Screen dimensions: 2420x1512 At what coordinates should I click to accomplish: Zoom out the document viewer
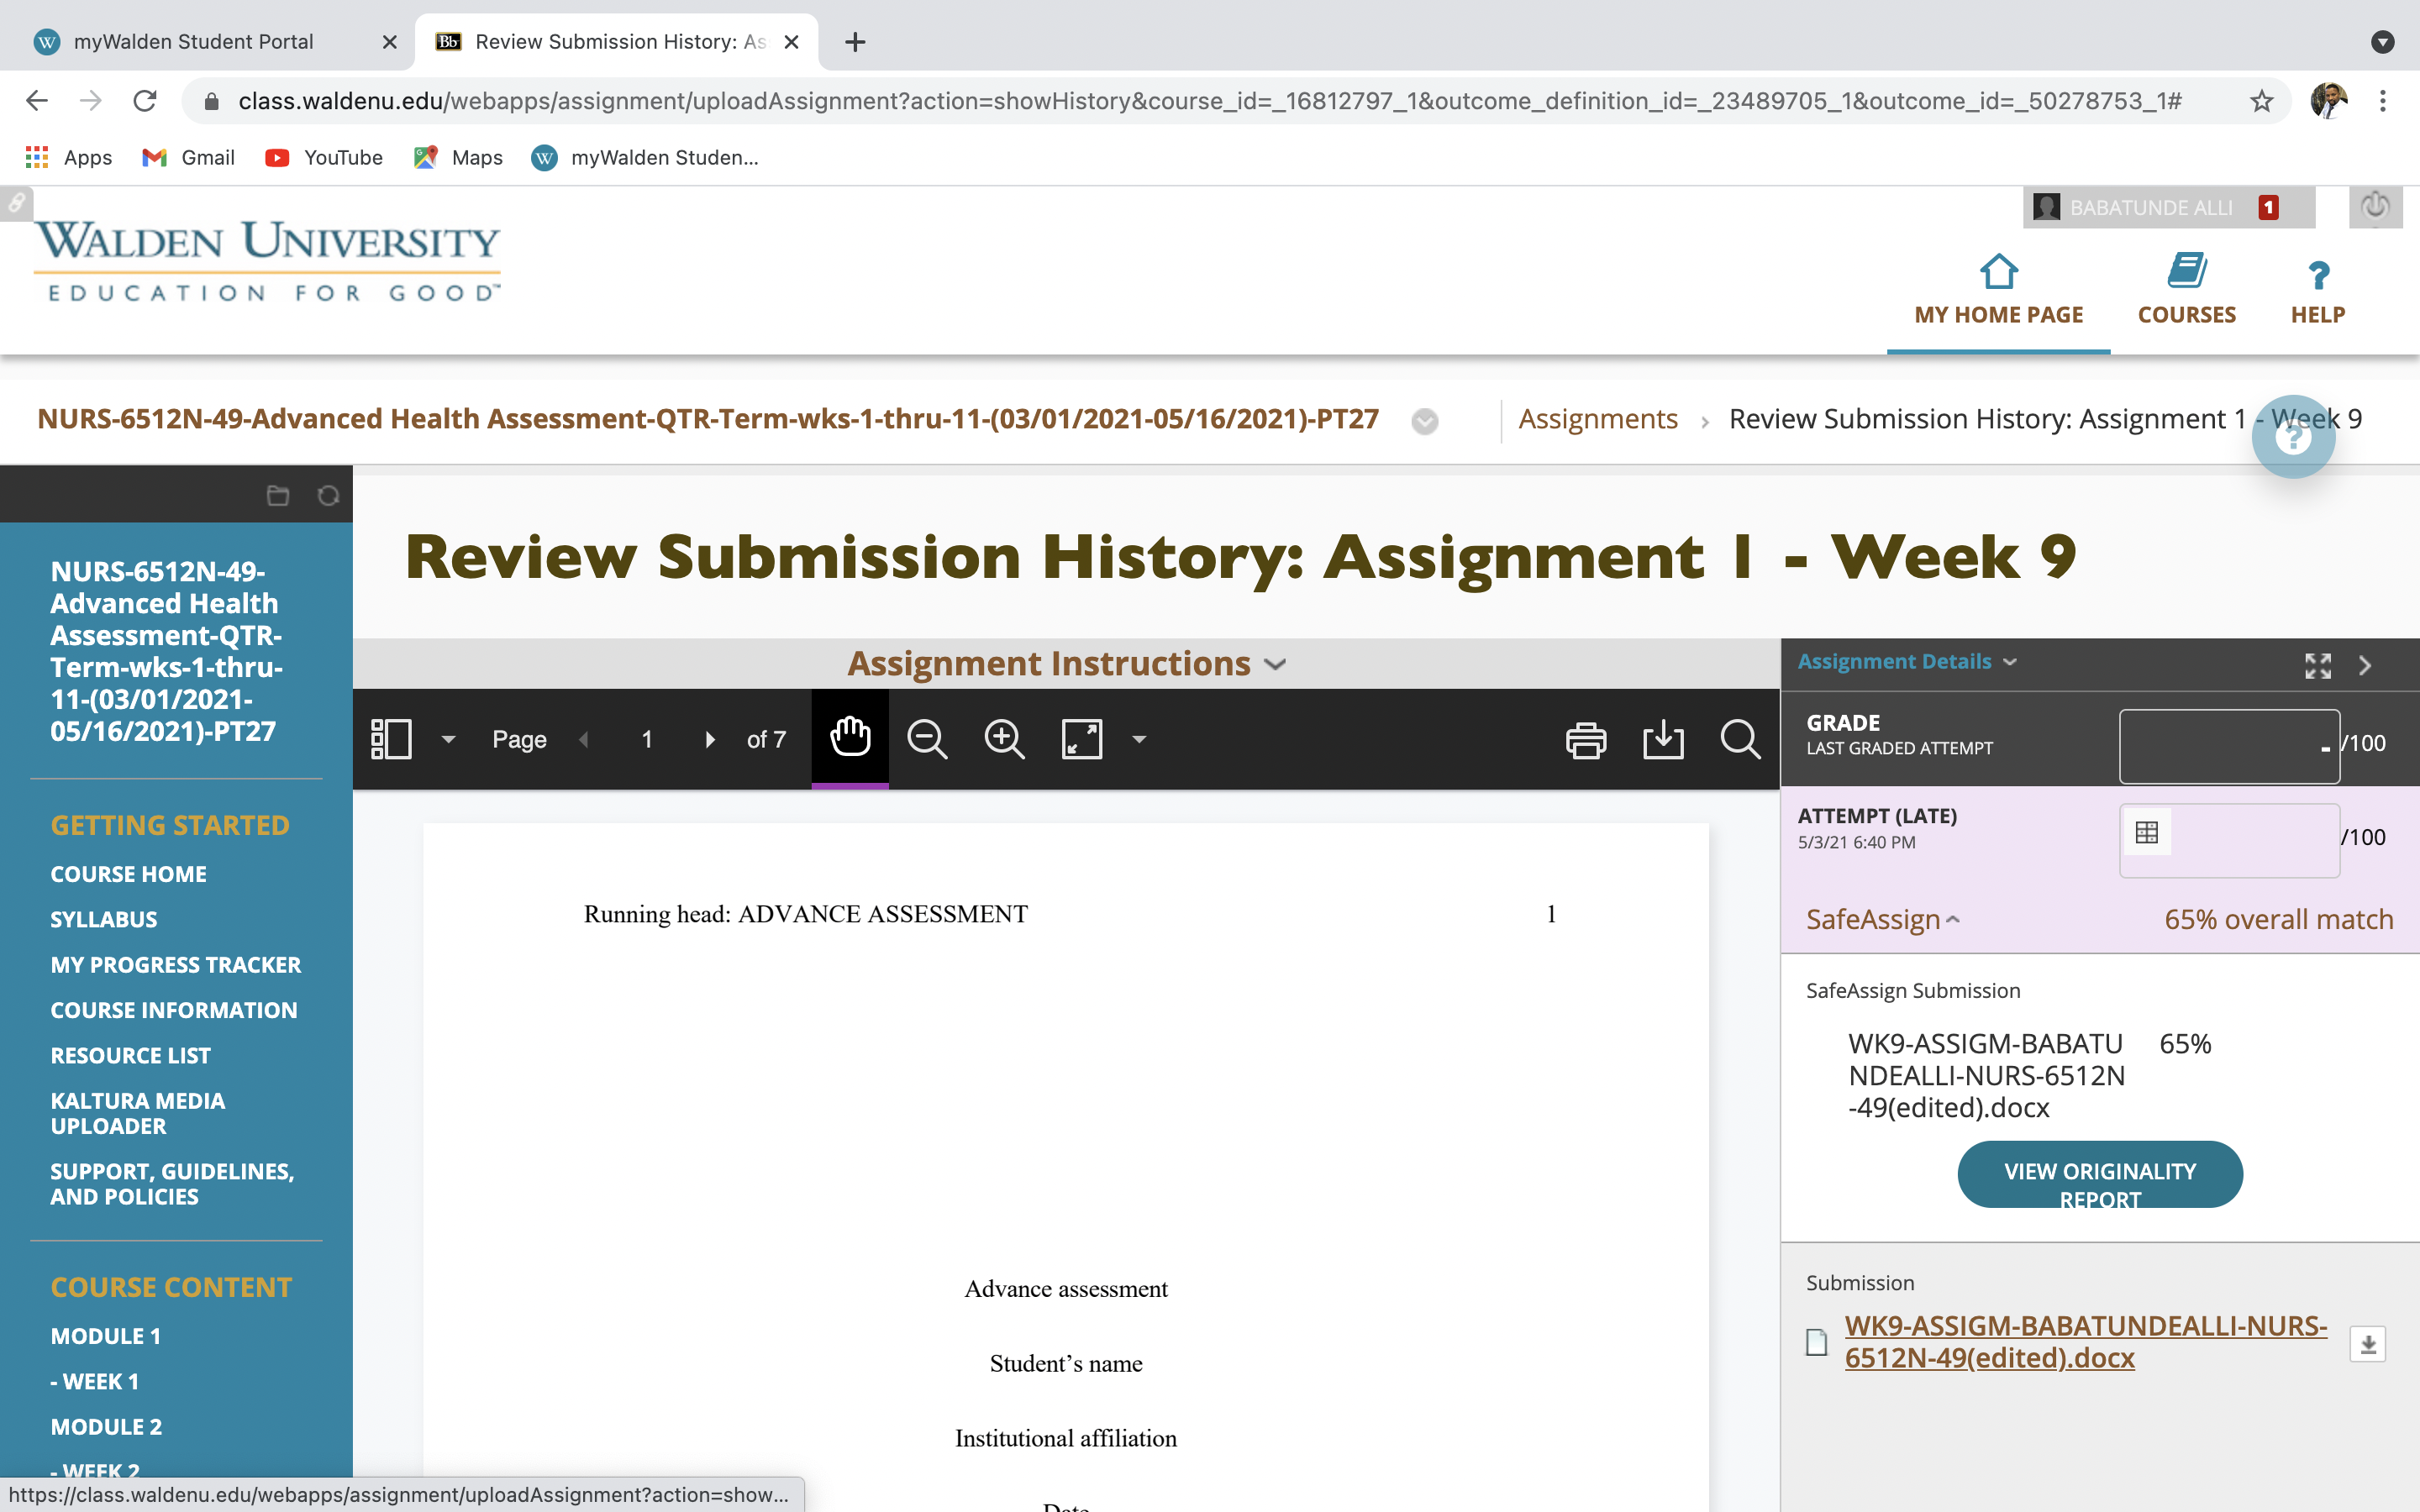coord(927,739)
